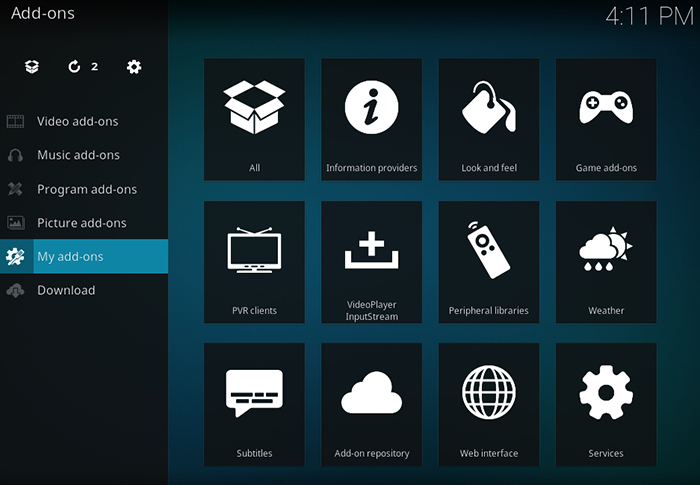The width and height of the screenshot is (700, 485).
Task: Open the All add-ons box tile
Action: (x=254, y=120)
